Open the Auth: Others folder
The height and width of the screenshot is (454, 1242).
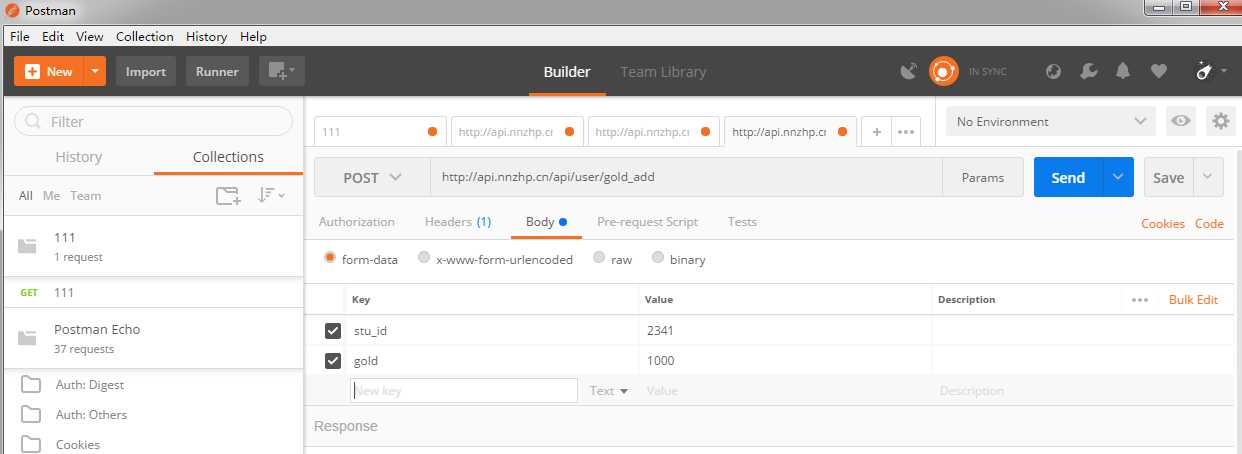[154, 415]
